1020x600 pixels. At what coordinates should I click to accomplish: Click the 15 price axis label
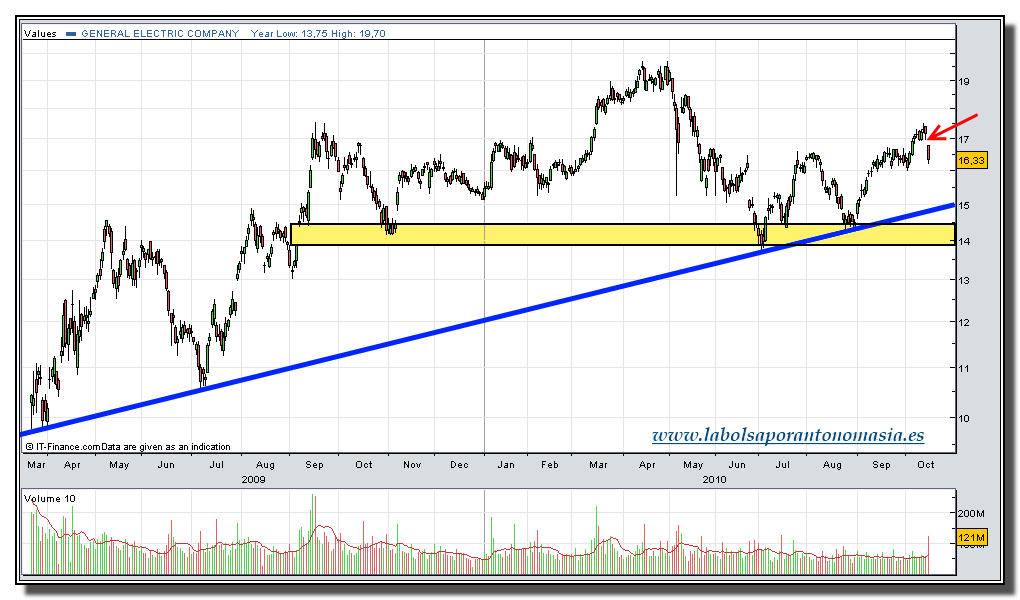pyautogui.click(x=963, y=206)
